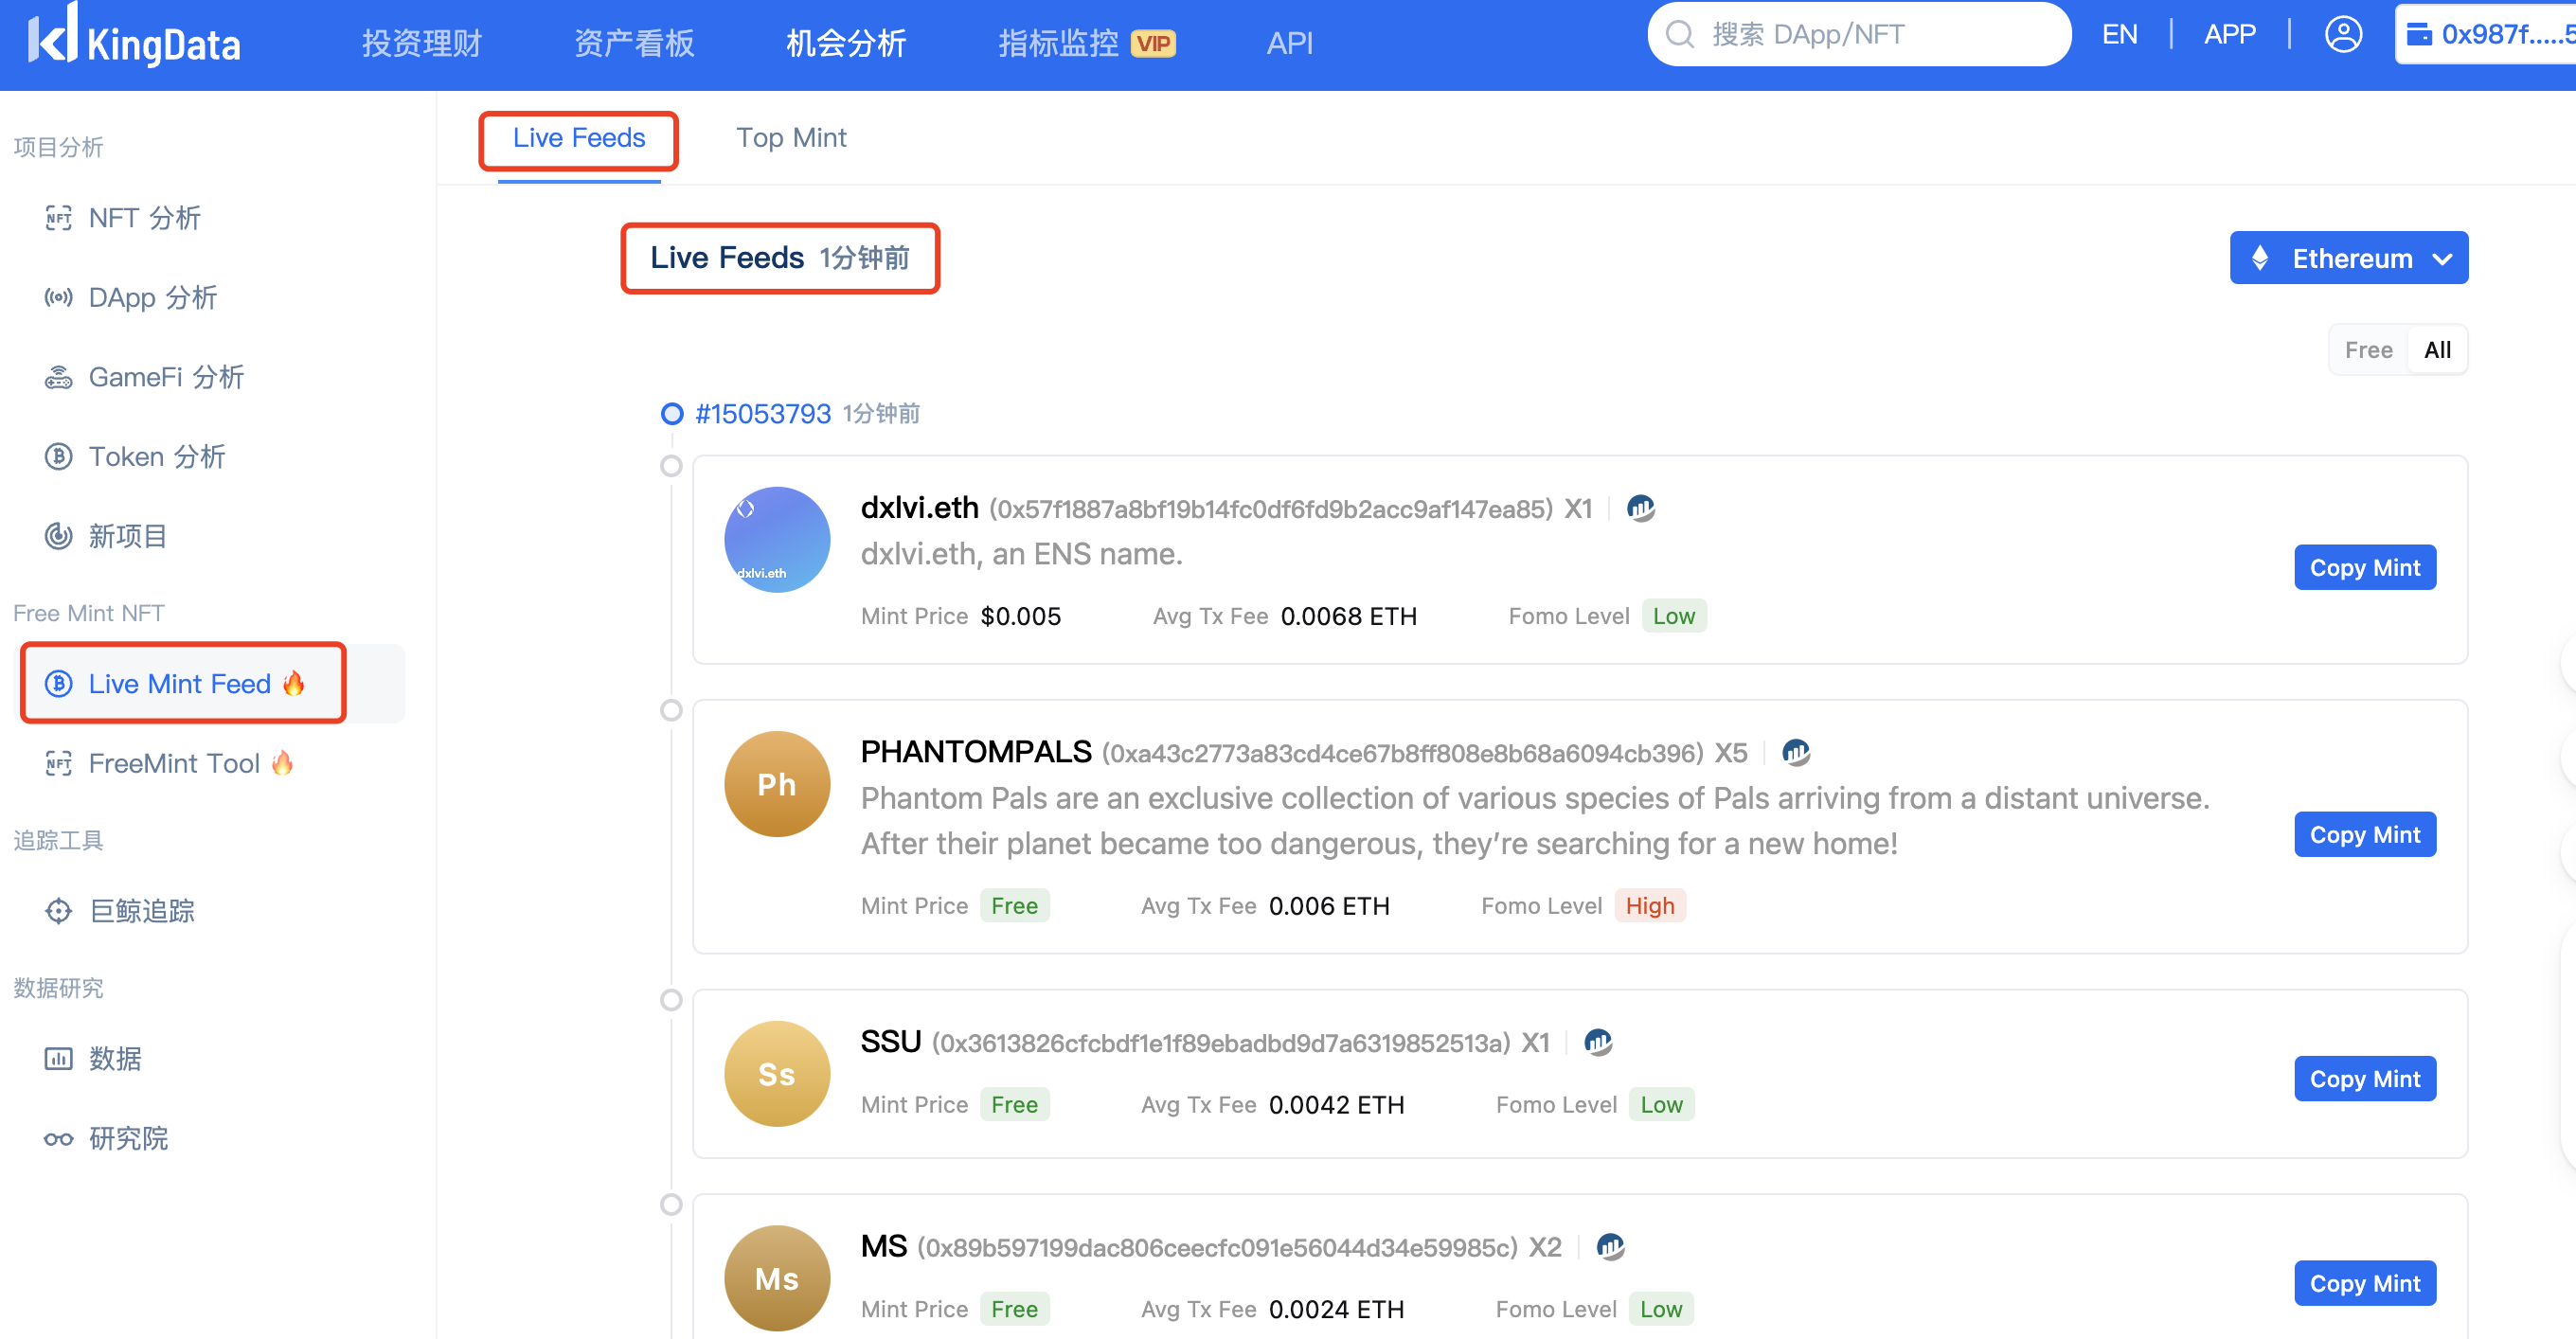Click PHANTOMPALS contract address text
Viewport: 2576px width, 1339px height.
pos(1402,753)
